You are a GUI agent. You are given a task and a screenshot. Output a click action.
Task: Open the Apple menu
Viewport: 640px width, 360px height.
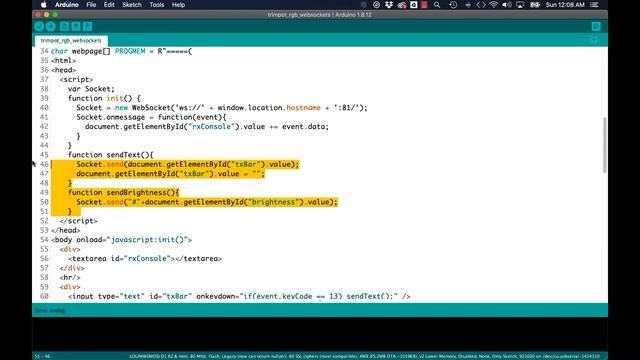44,5
